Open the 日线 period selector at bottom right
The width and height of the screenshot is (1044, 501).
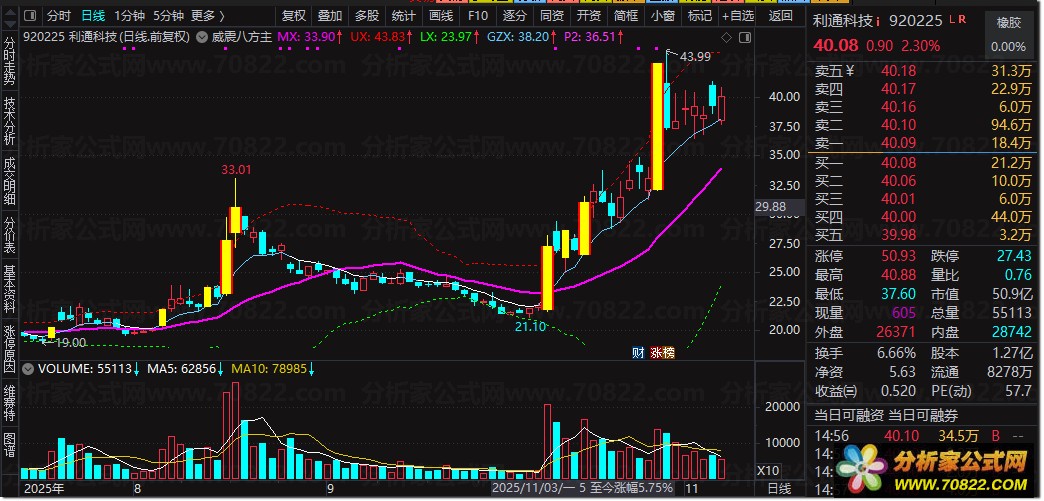point(780,489)
